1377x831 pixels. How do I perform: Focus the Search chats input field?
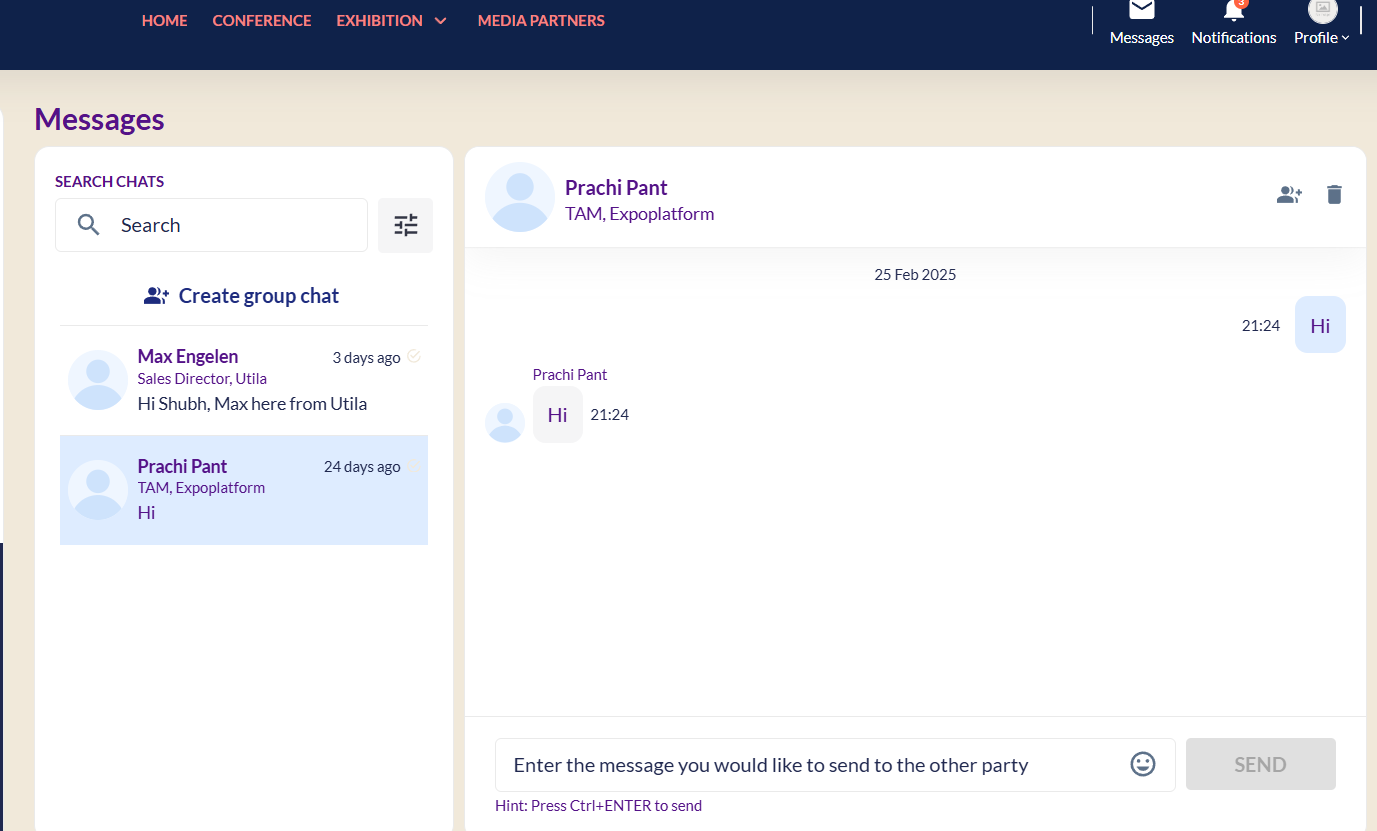(235, 225)
